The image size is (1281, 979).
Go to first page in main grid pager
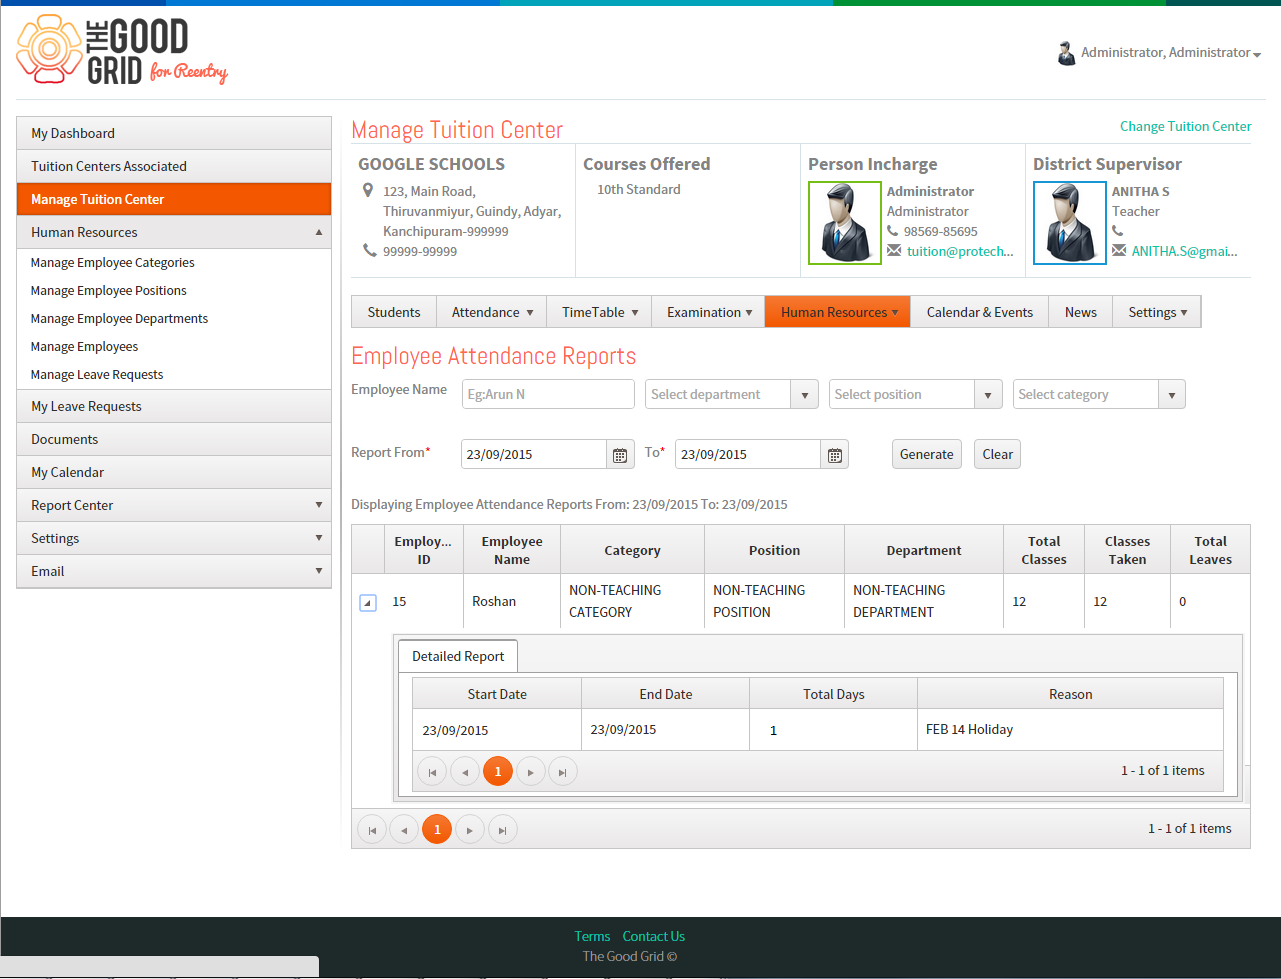[372, 829]
